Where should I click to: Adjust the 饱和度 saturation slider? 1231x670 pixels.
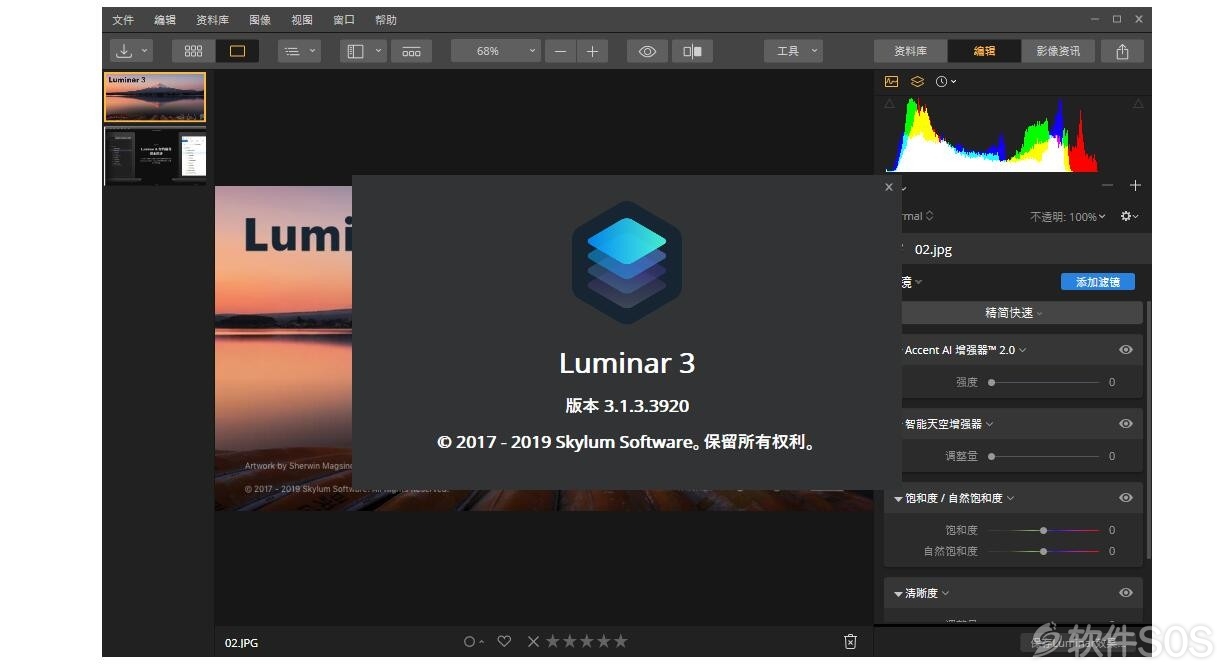[1043, 530]
